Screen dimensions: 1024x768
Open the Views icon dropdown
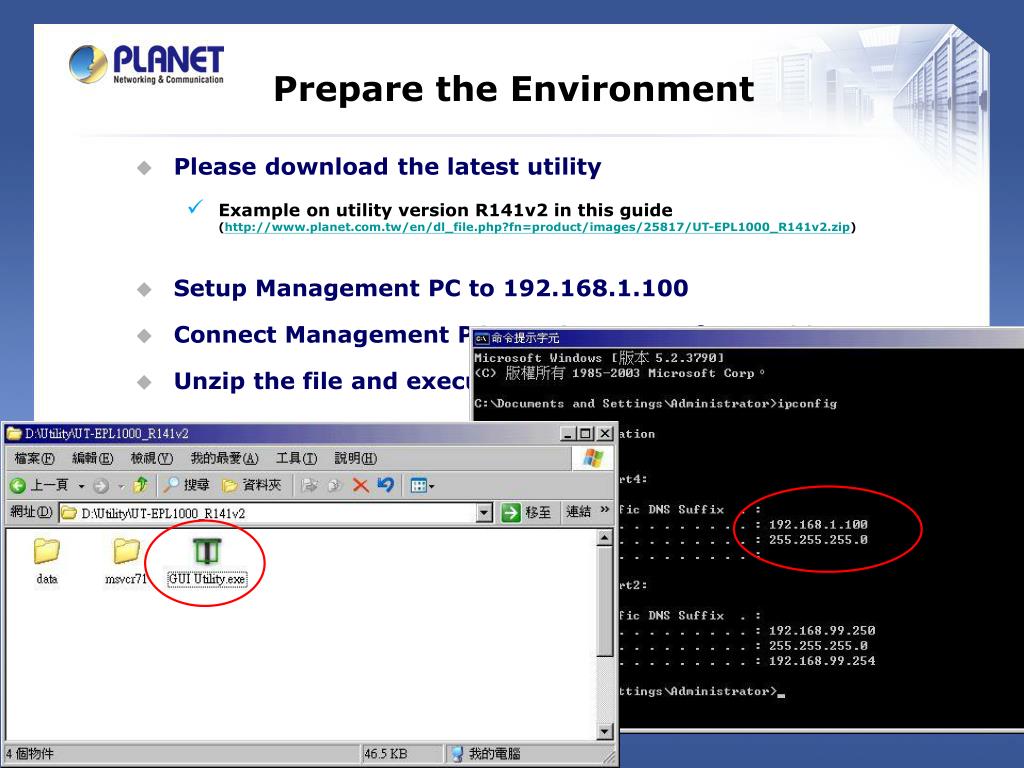(422, 485)
